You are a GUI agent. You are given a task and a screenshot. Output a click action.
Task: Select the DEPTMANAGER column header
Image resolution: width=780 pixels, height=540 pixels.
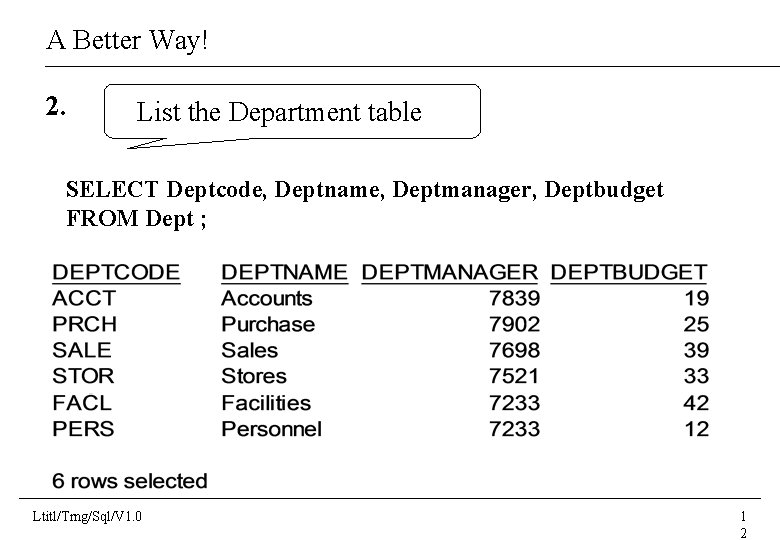coord(450,272)
